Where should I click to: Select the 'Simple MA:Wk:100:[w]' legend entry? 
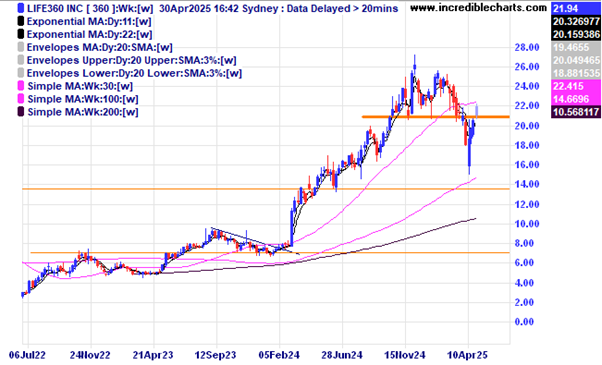coord(83,99)
